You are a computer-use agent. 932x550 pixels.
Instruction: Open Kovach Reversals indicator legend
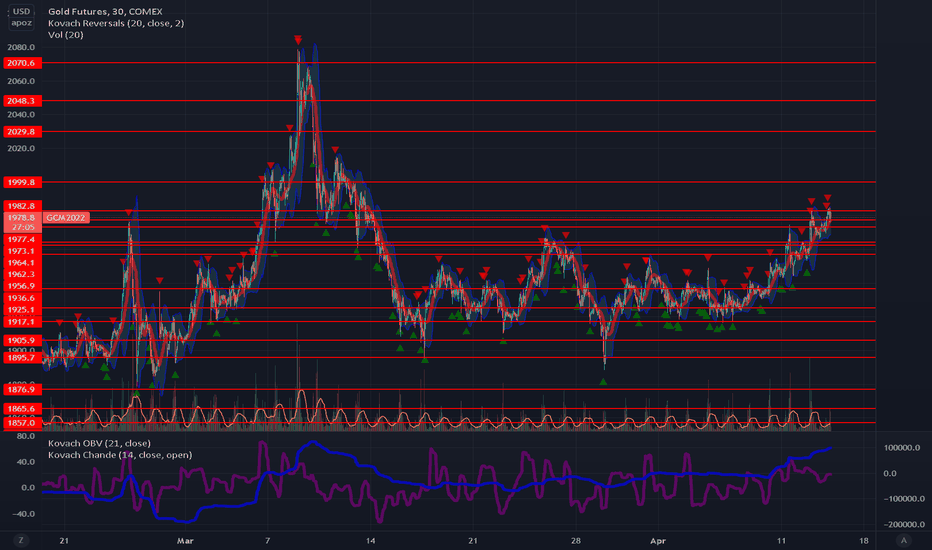(116, 23)
